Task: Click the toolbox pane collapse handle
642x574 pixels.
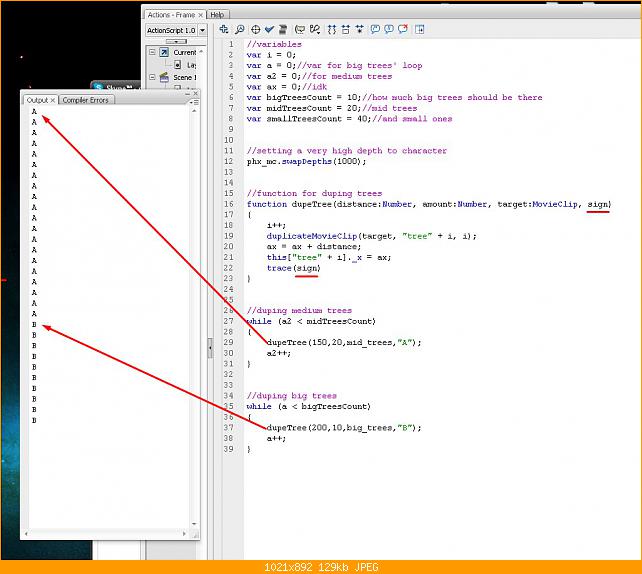Action: click(x=210, y=348)
